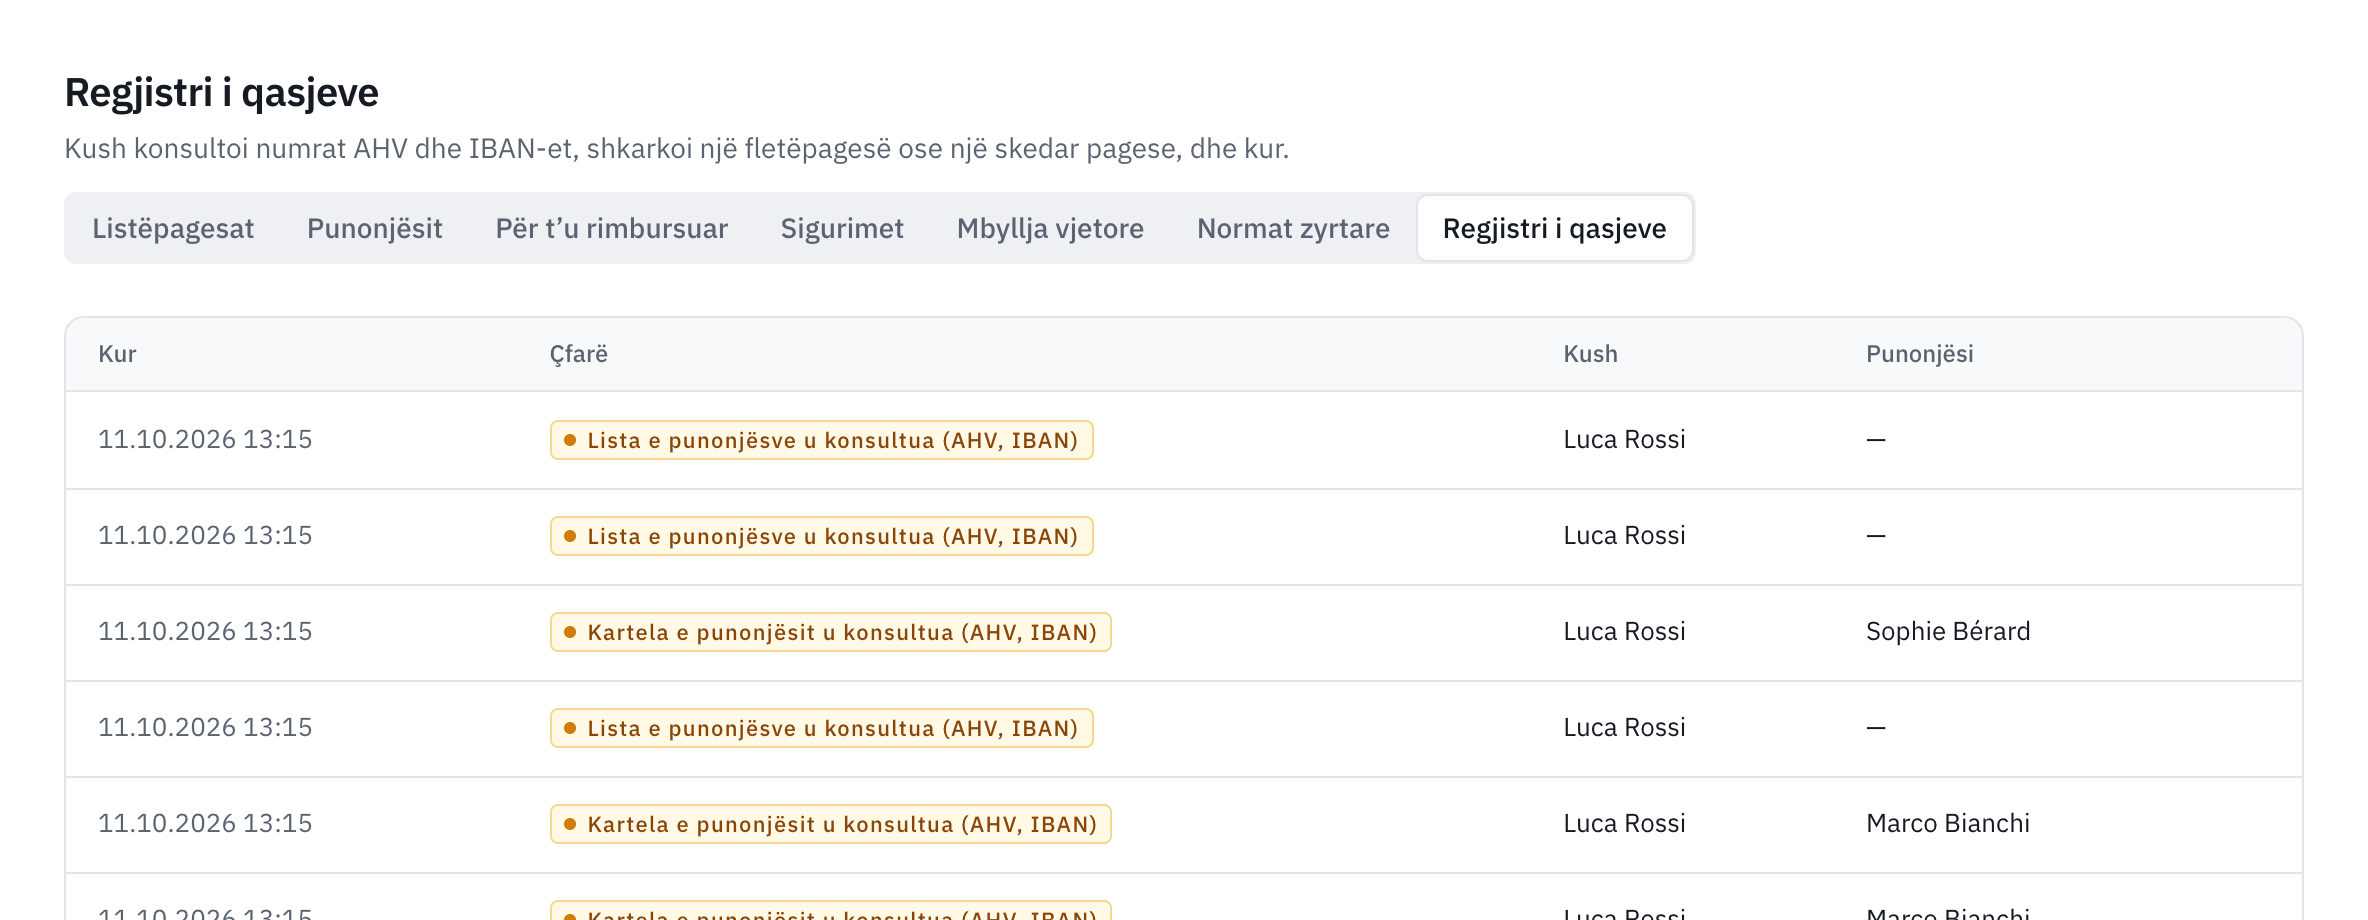The image size is (2368, 920).
Task: Click Luca Rossi in Sophie Bérard row
Action: point(1624,632)
